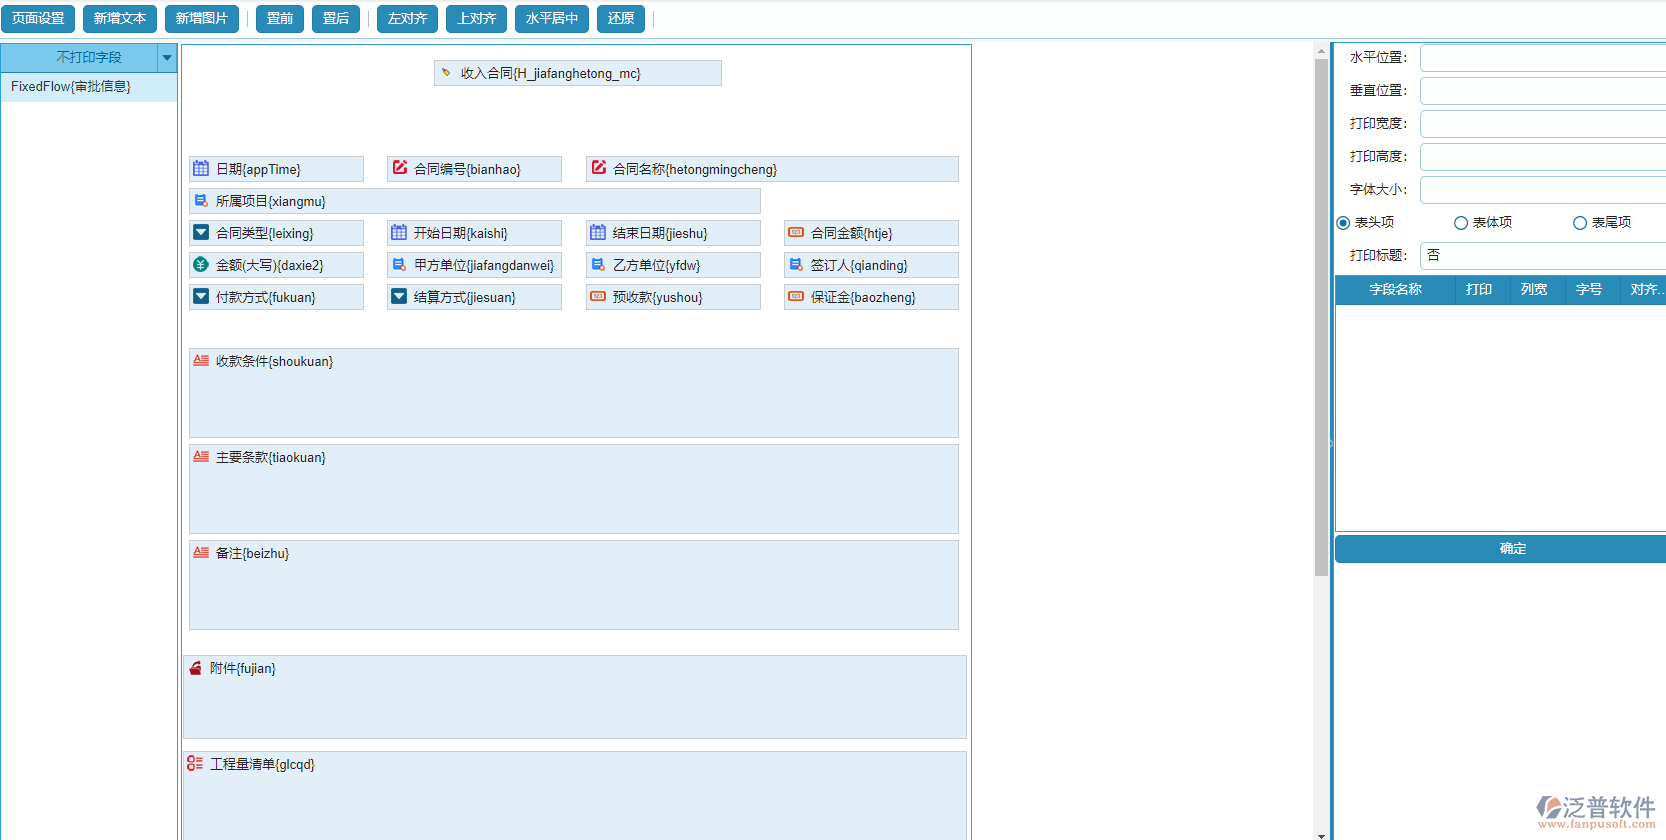The height and width of the screenshot is (840, 1666).
Task: Click the text-area icon of 收款条件{shoukuan}
Action: pos(201,361)
